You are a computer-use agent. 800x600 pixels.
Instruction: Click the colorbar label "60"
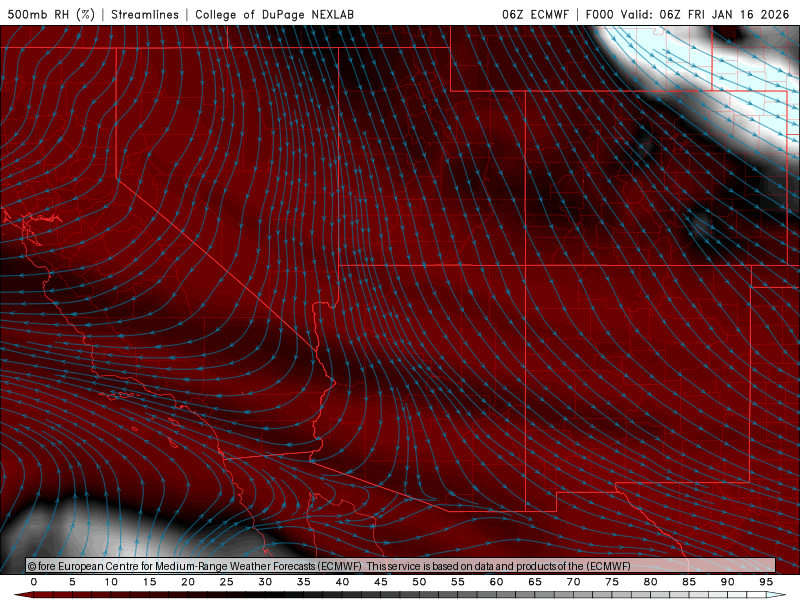point(496,582)
